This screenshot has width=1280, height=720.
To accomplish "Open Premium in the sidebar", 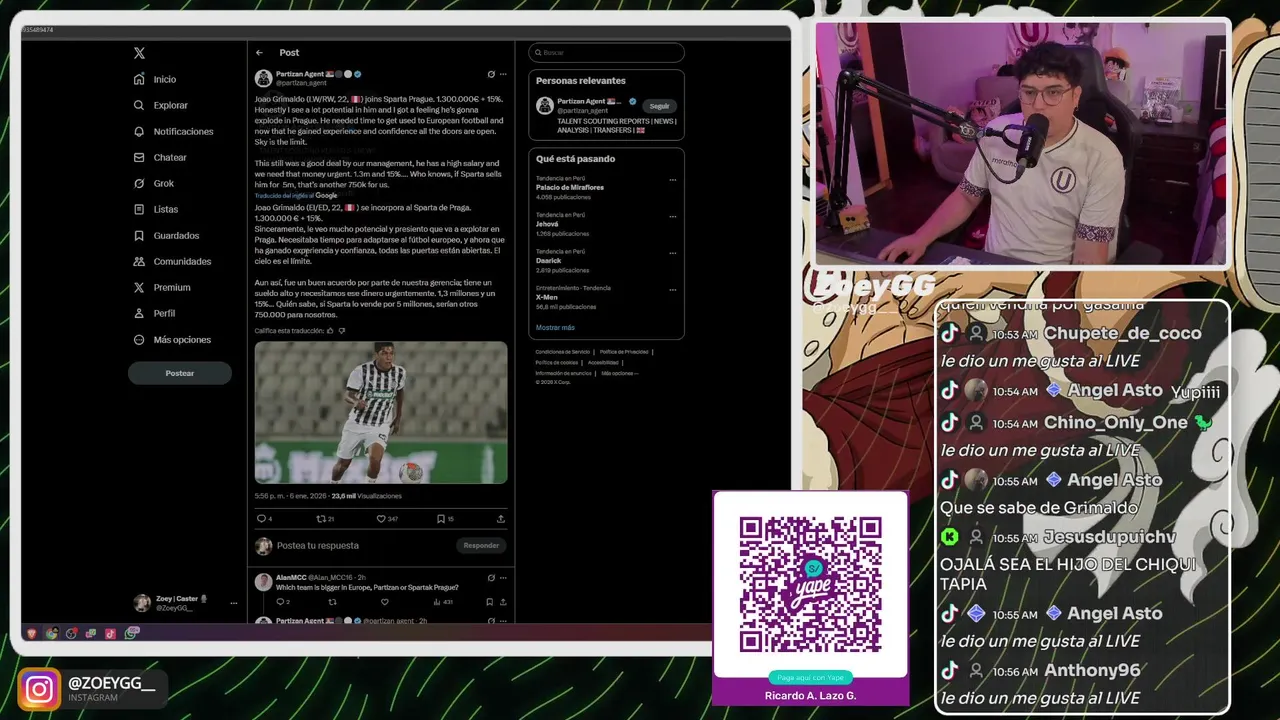I will (162, 287).
